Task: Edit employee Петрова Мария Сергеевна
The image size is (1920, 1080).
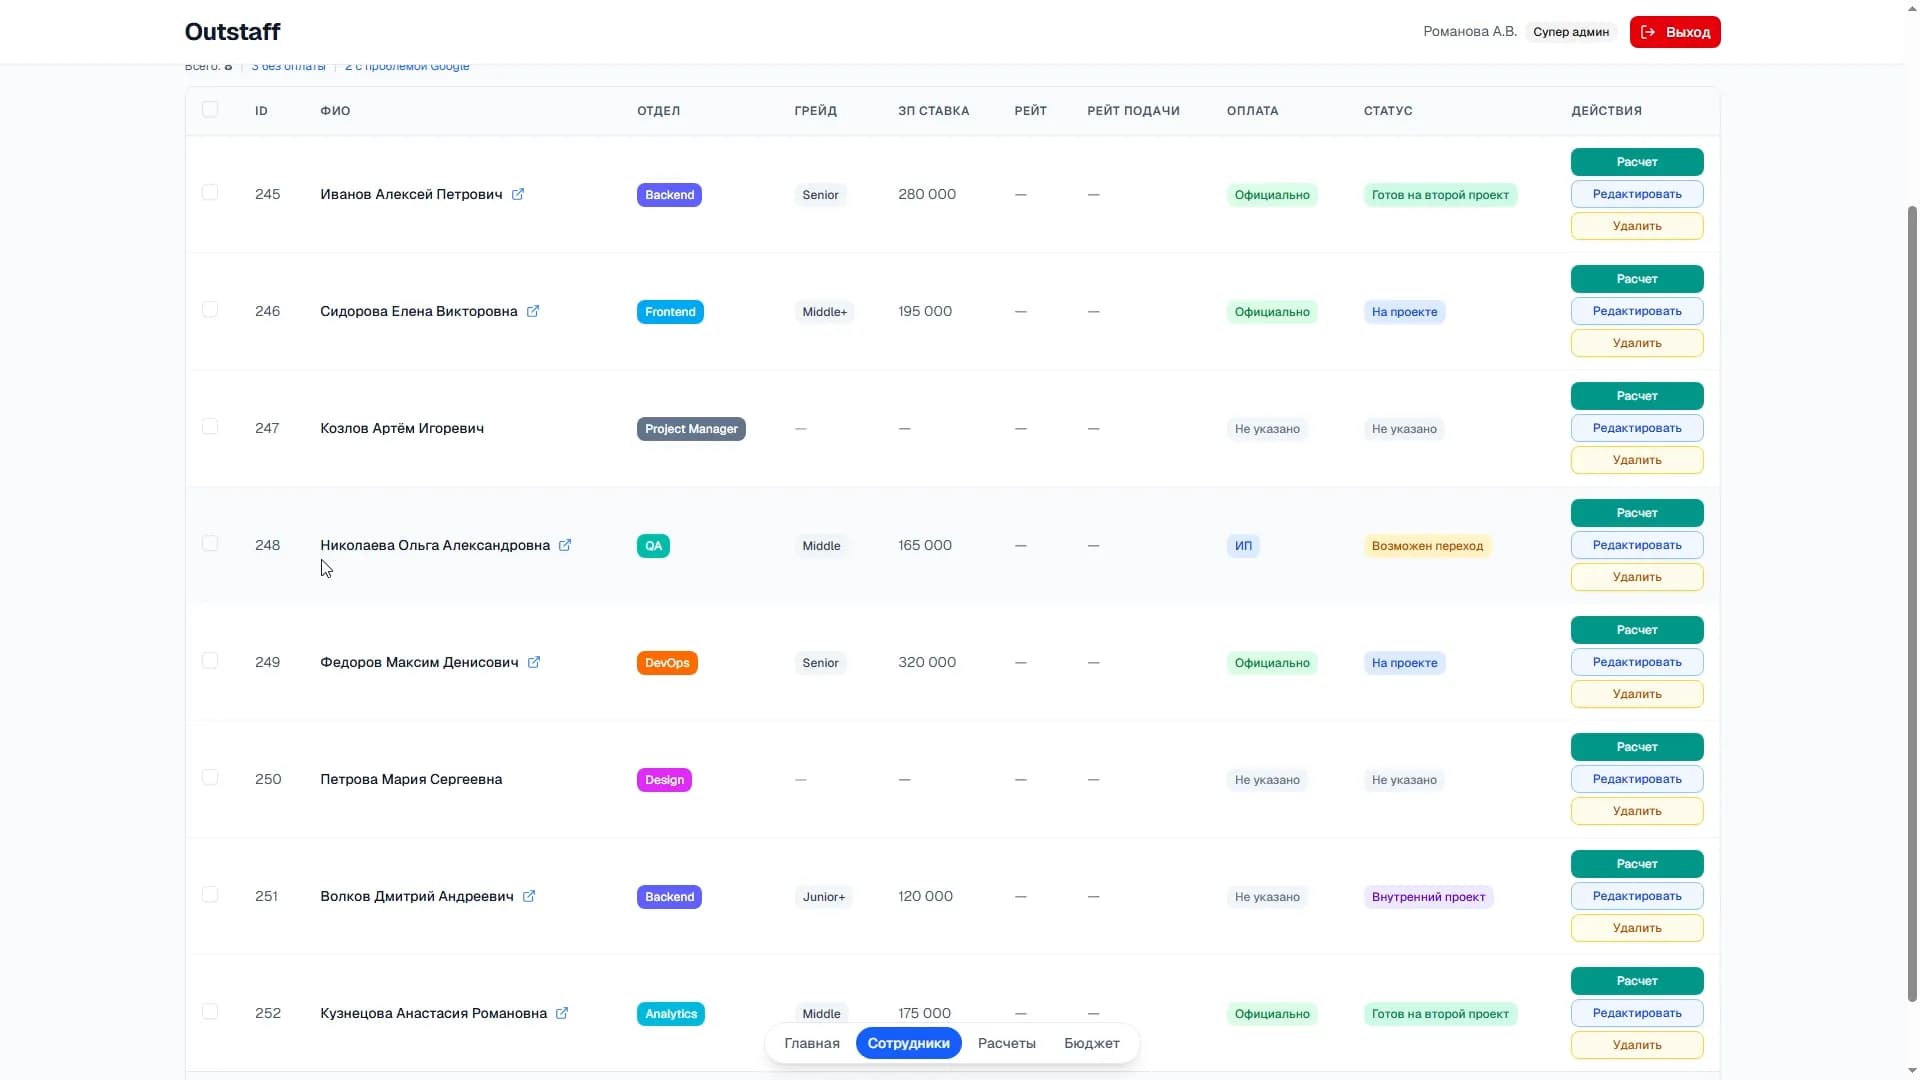Action: [1637, 779]
